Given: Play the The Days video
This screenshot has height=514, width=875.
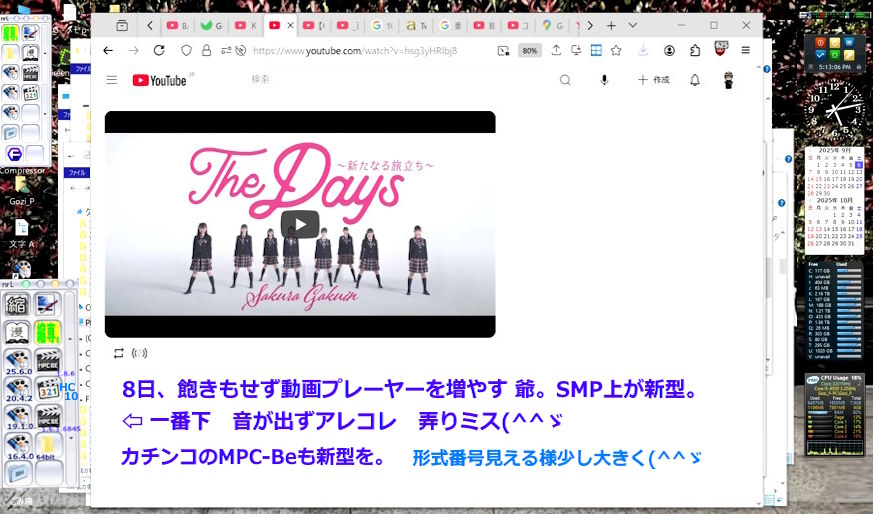Looking at the screenshot, I should coord(300,225).
